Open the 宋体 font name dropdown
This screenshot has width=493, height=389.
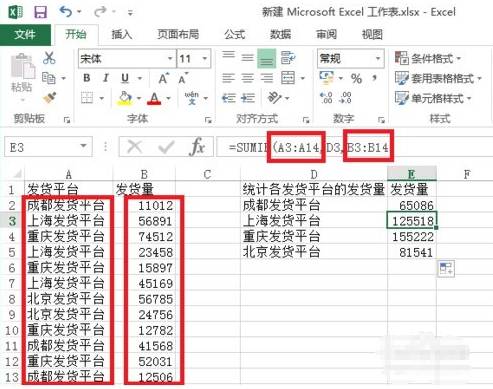tap(170, 59)
